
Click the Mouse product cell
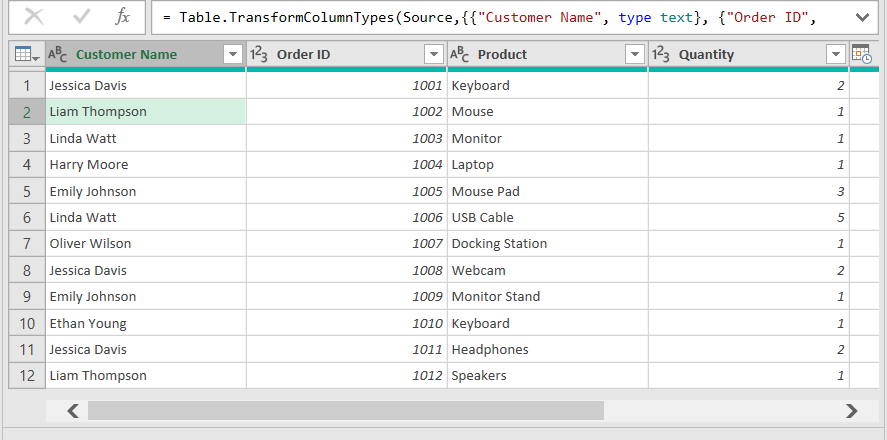point(548,112)
